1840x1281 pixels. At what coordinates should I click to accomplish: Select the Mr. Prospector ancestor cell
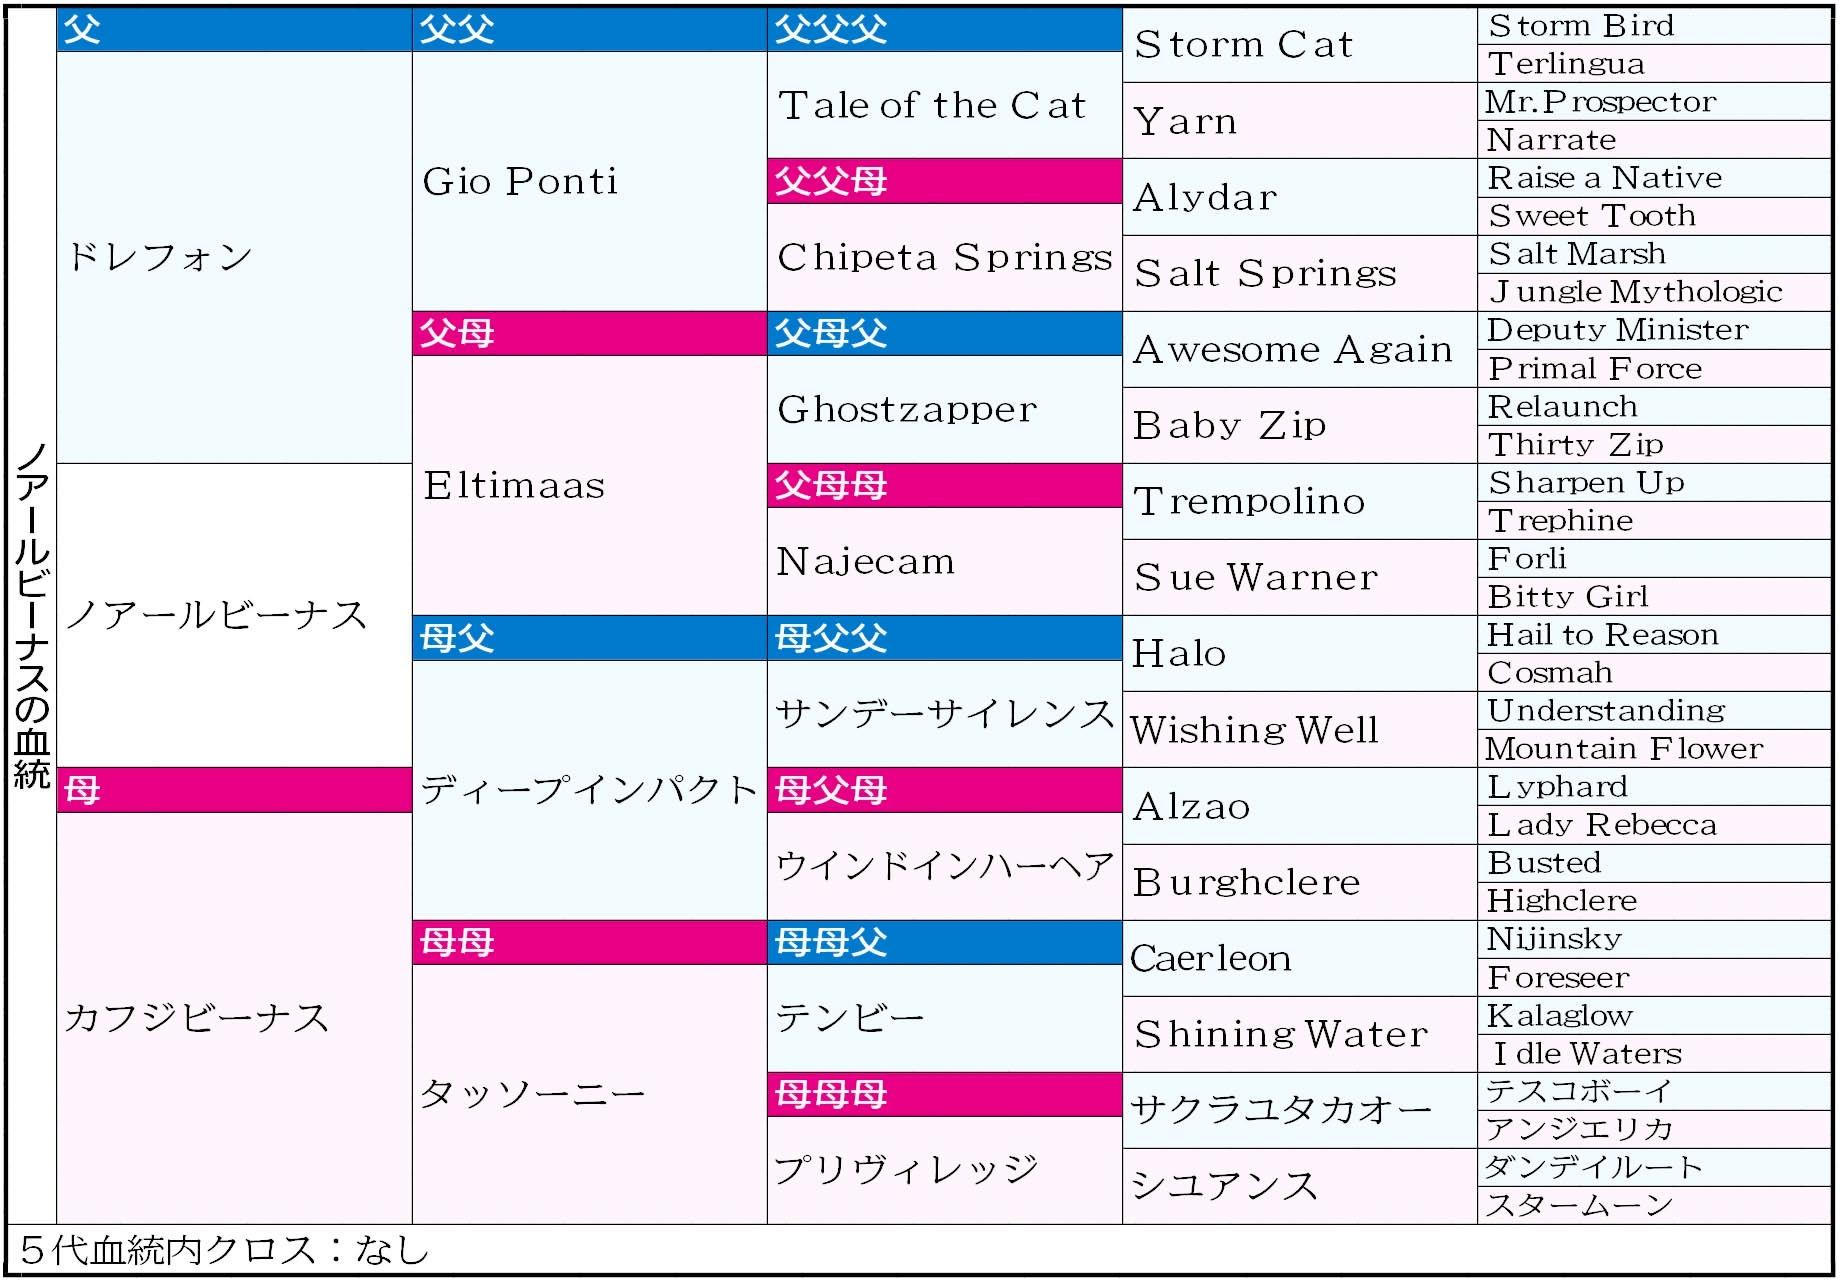coord(1600,102)
